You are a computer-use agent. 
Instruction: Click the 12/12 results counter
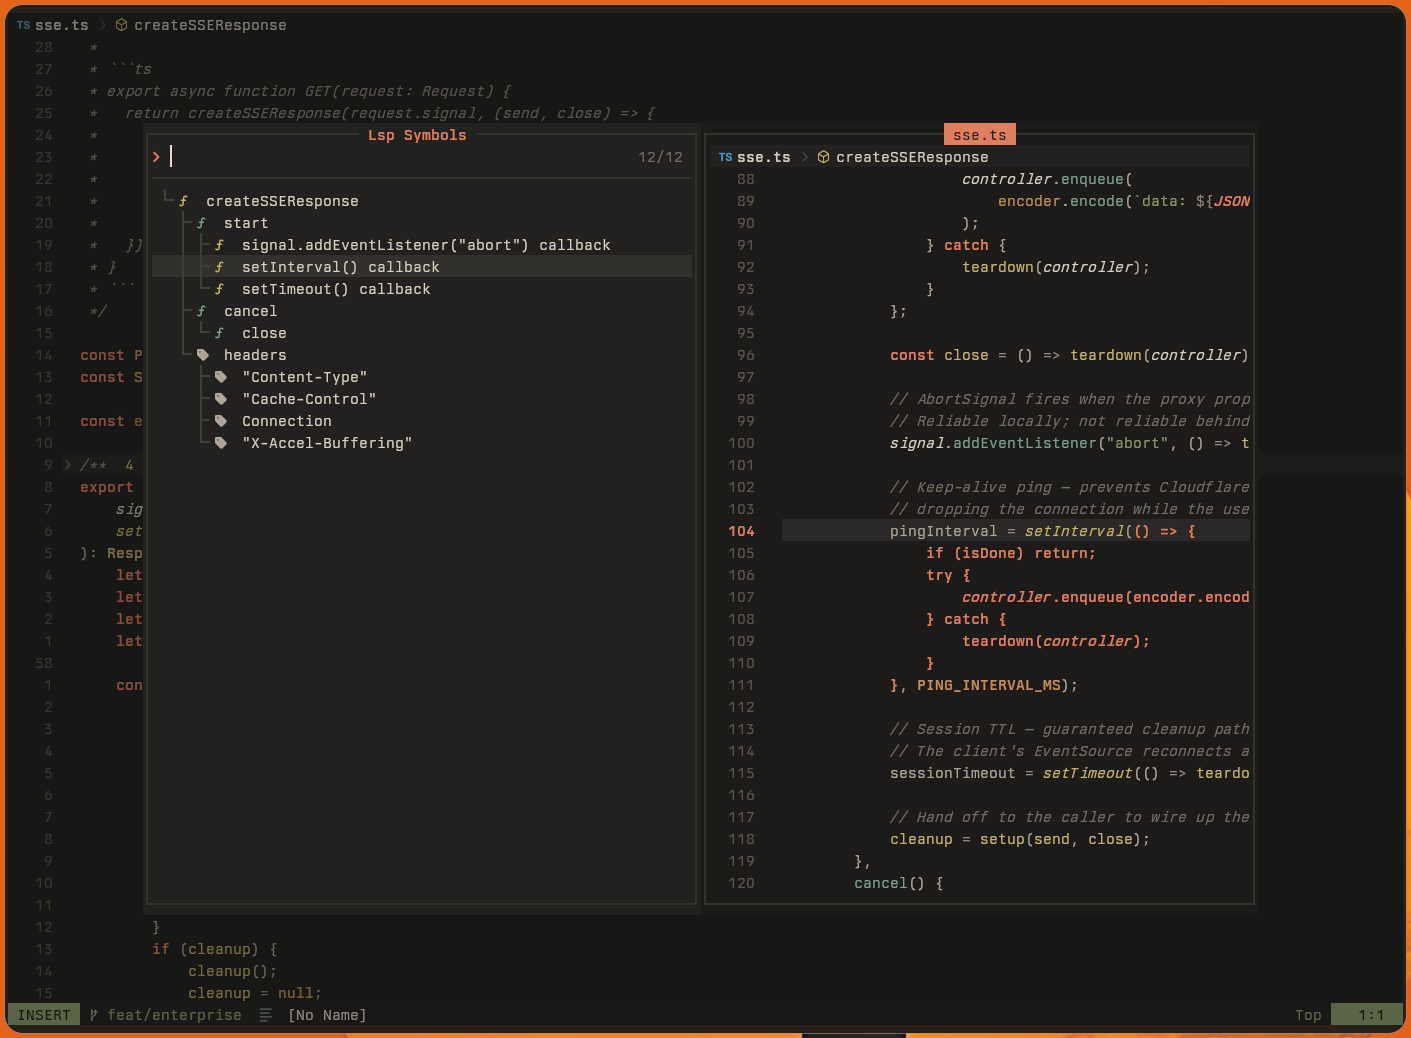tap(660, 157)
